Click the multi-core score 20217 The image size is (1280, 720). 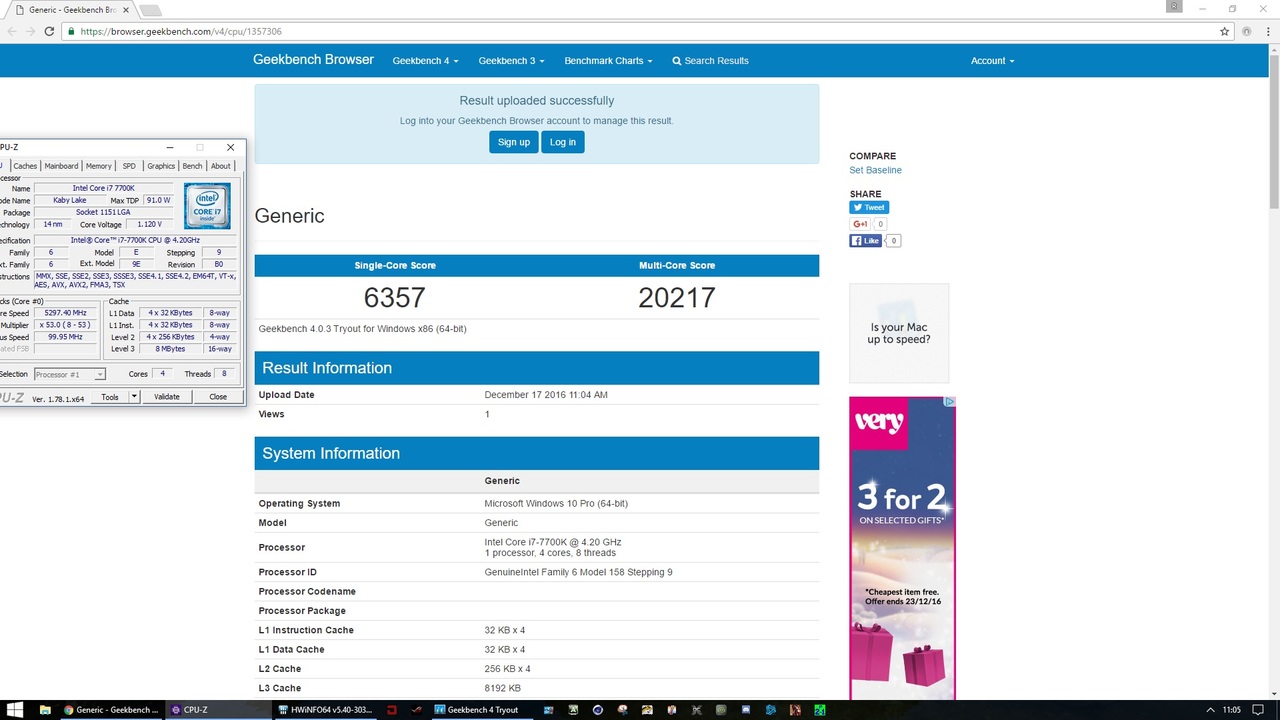pos(677,298)
